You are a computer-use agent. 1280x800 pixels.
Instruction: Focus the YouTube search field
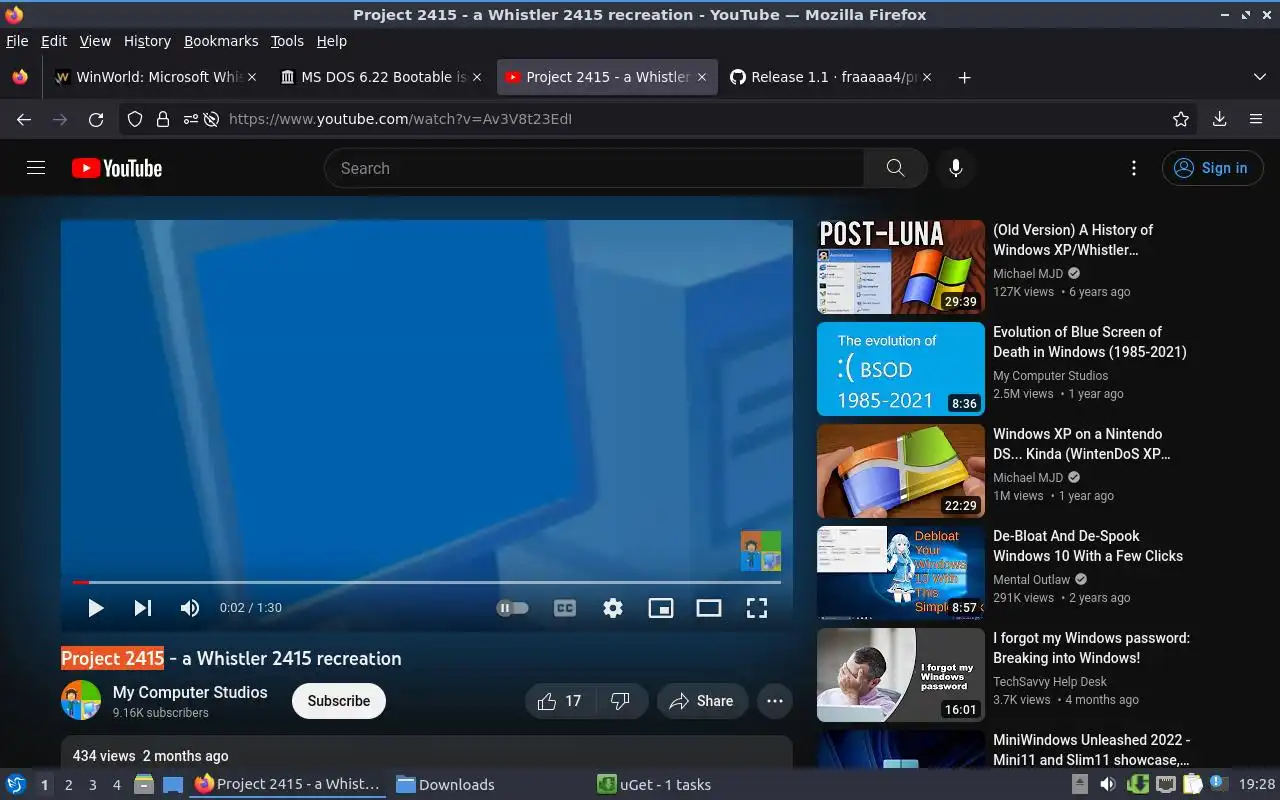point(595,168)
